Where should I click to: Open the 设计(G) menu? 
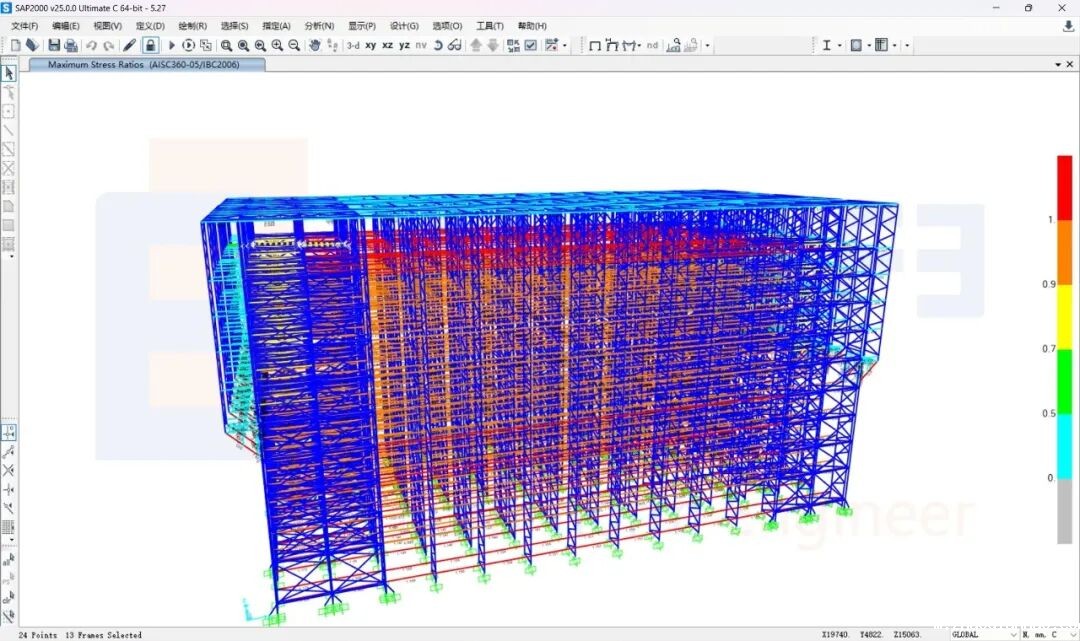(x=404, y=26)
